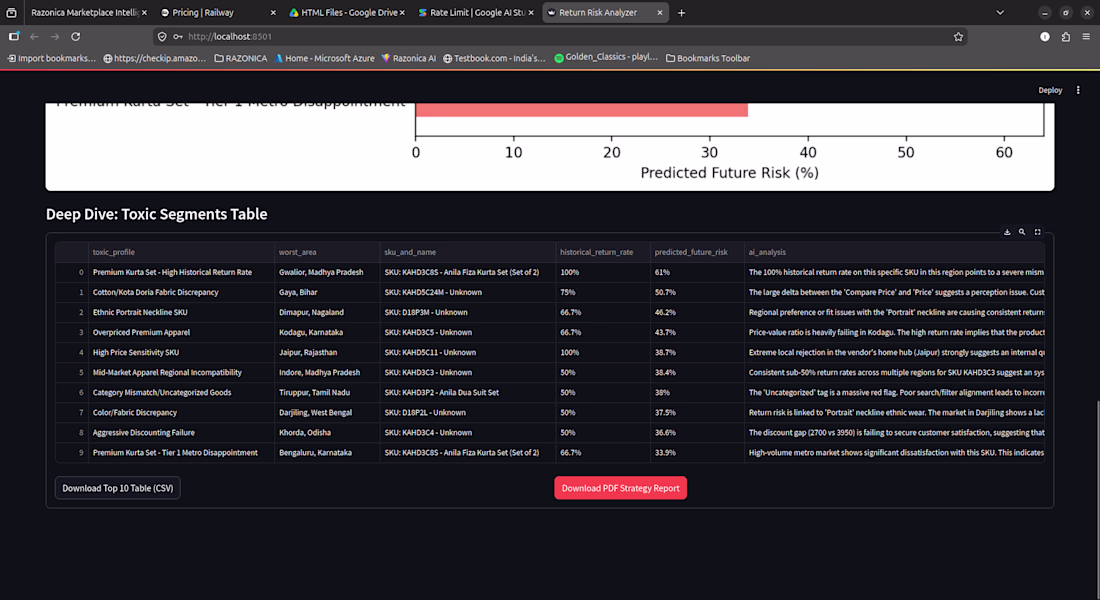1100x600 pixels.
Task: Download the table using toolbar download icon
Action: (x=1007, y=232)
